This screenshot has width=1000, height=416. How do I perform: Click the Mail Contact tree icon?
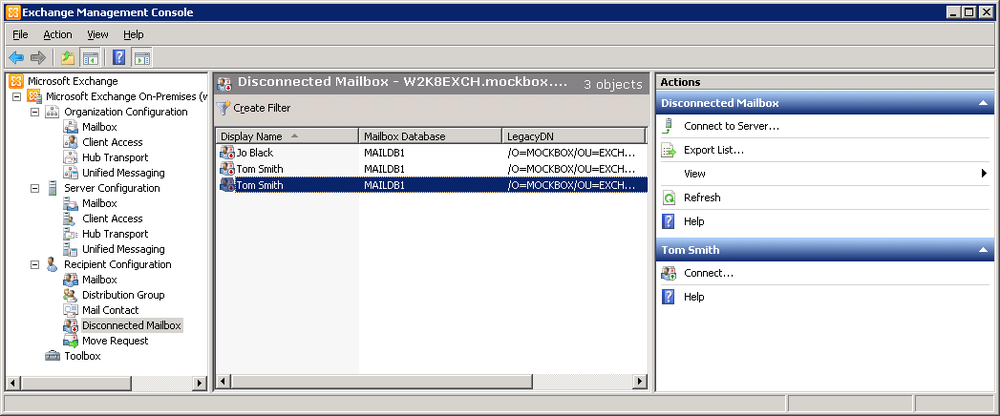71,310
